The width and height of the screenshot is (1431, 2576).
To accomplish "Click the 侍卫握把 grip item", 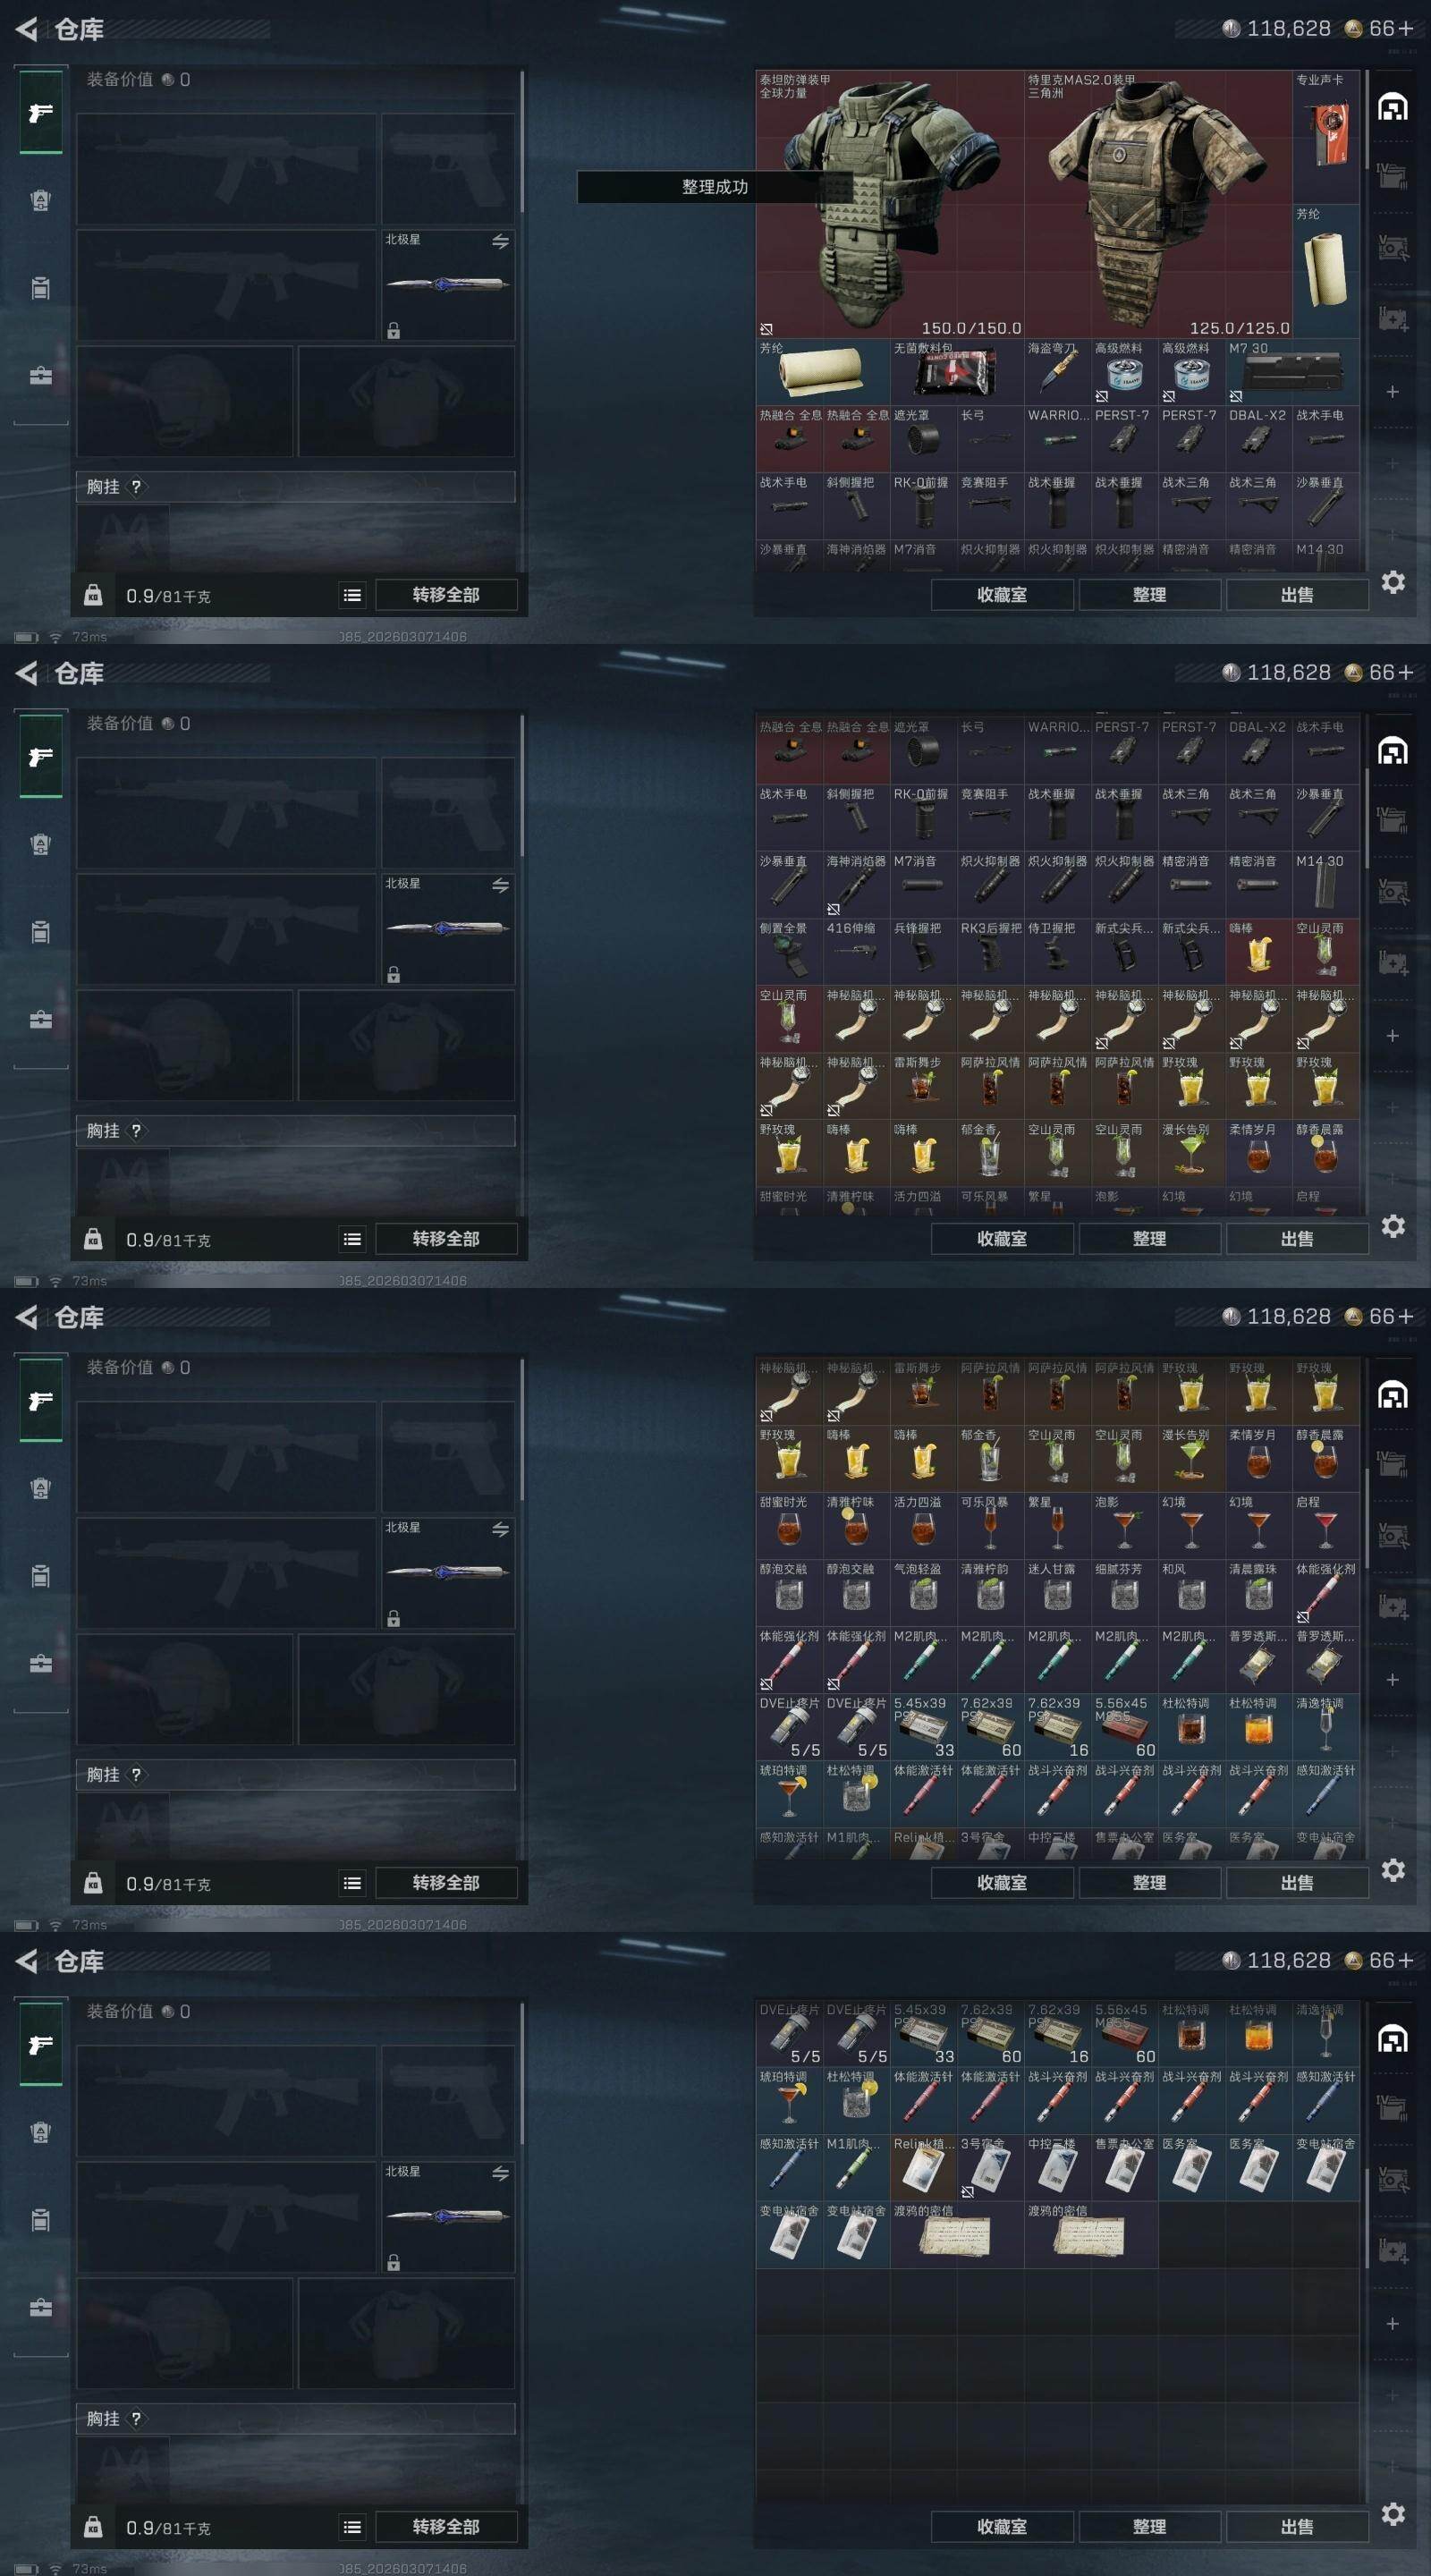I will [x=1057, y=952].
